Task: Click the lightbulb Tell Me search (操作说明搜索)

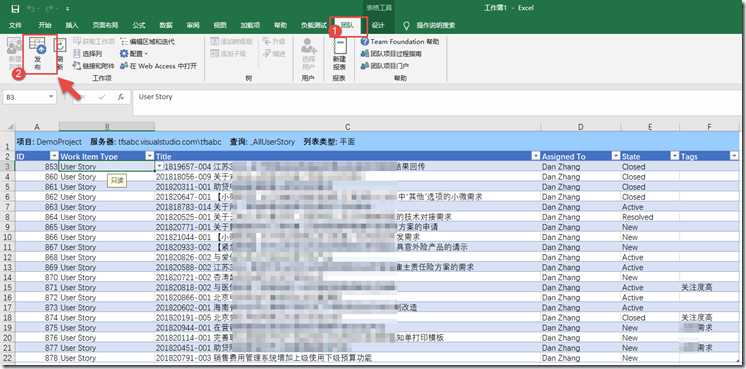Action: tap(429, 25)
